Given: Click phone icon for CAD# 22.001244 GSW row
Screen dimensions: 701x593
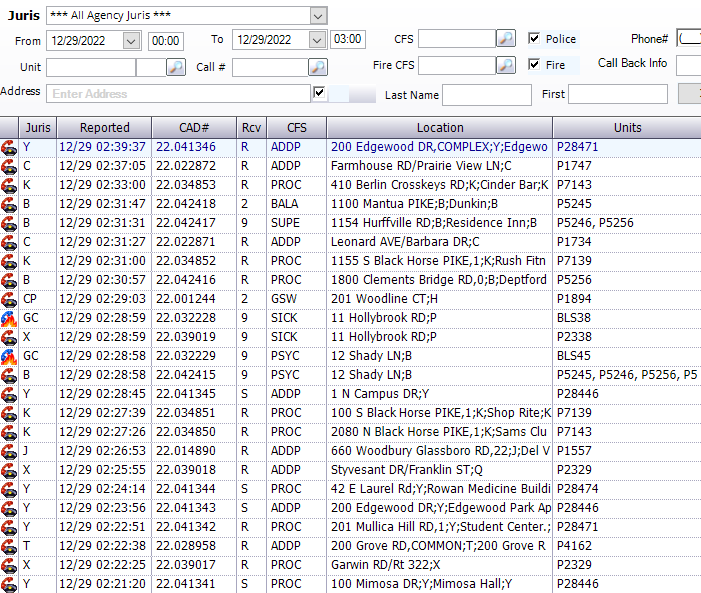Looking at the screenshot, I should (x=9, y=300).
